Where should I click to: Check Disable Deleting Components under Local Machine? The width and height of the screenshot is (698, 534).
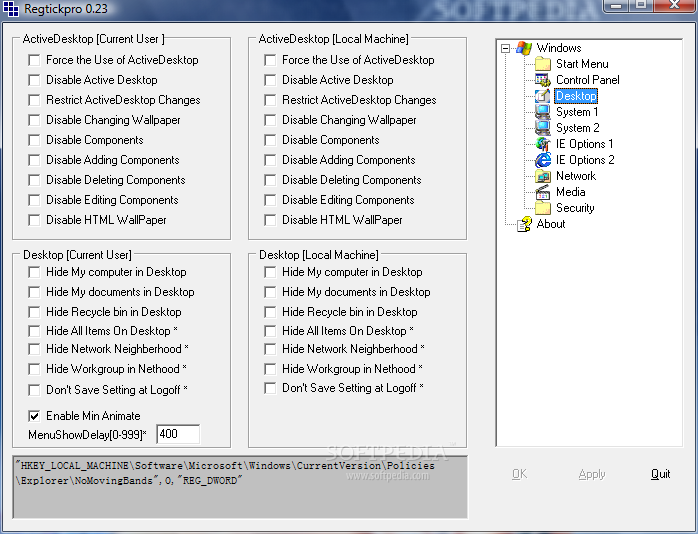point(270,180)
